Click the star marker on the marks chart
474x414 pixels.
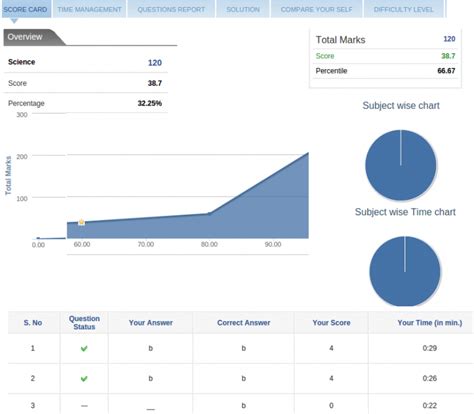coord(81,222)
